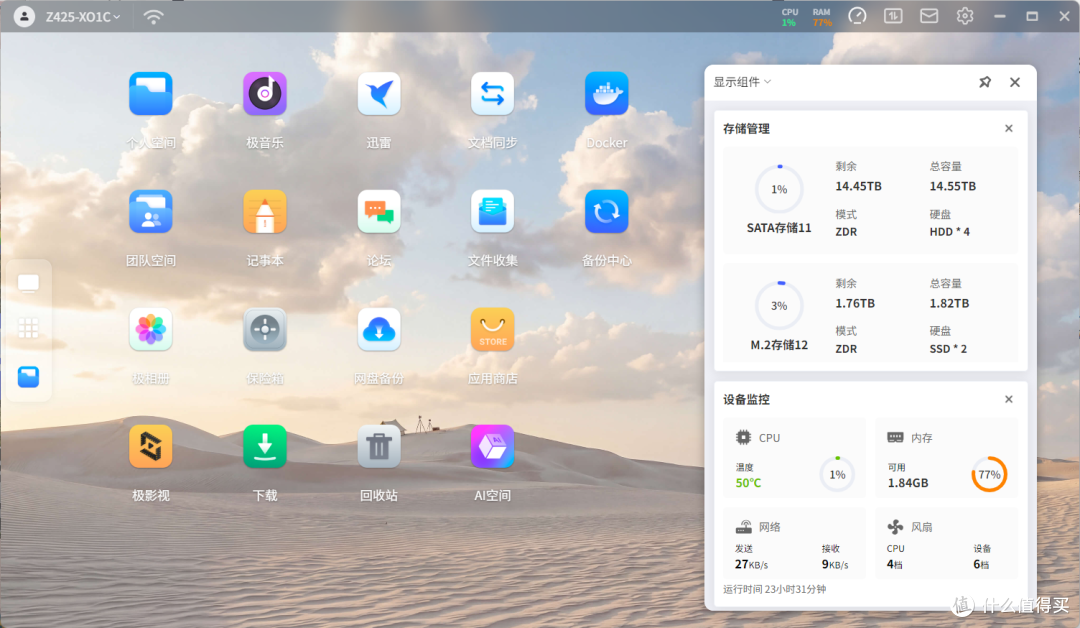Open the 回收站 recycle bin

(379, 446)
